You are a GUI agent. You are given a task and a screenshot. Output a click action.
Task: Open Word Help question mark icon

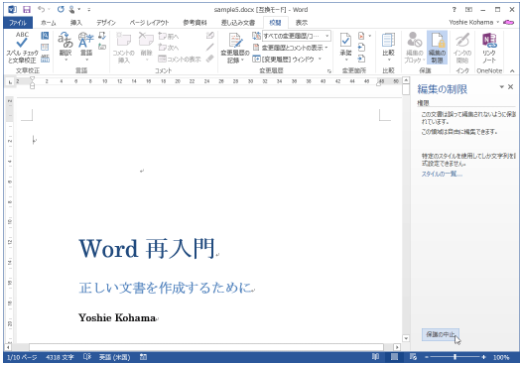454,9
